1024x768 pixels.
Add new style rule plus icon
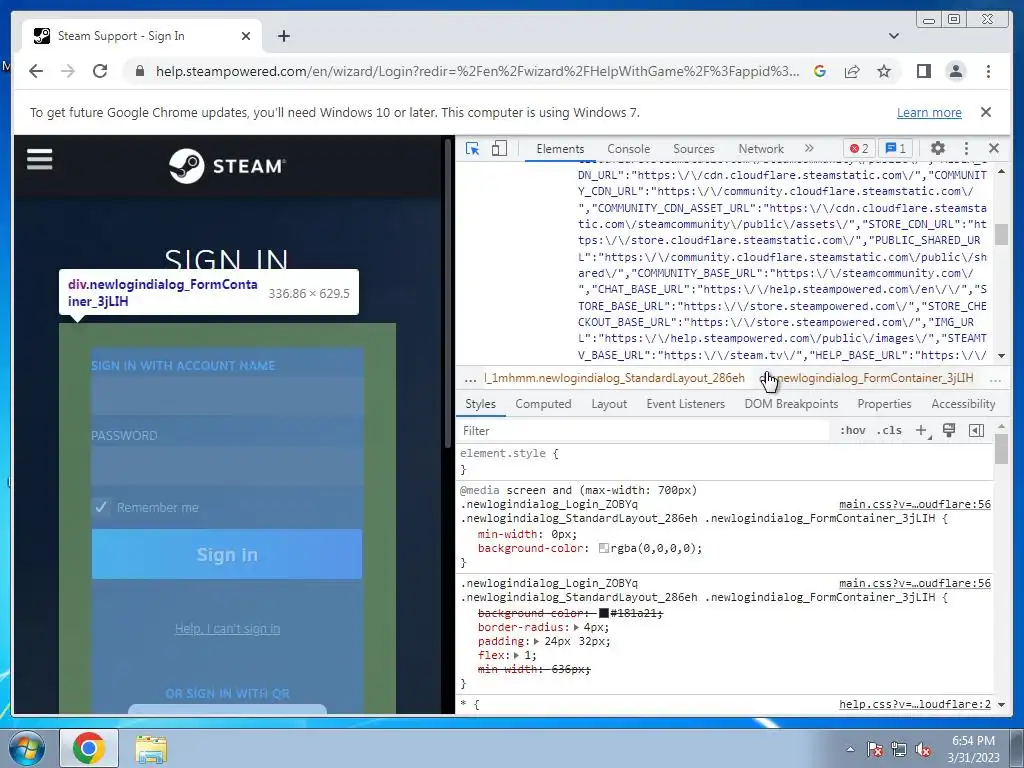tap(922, 430)
